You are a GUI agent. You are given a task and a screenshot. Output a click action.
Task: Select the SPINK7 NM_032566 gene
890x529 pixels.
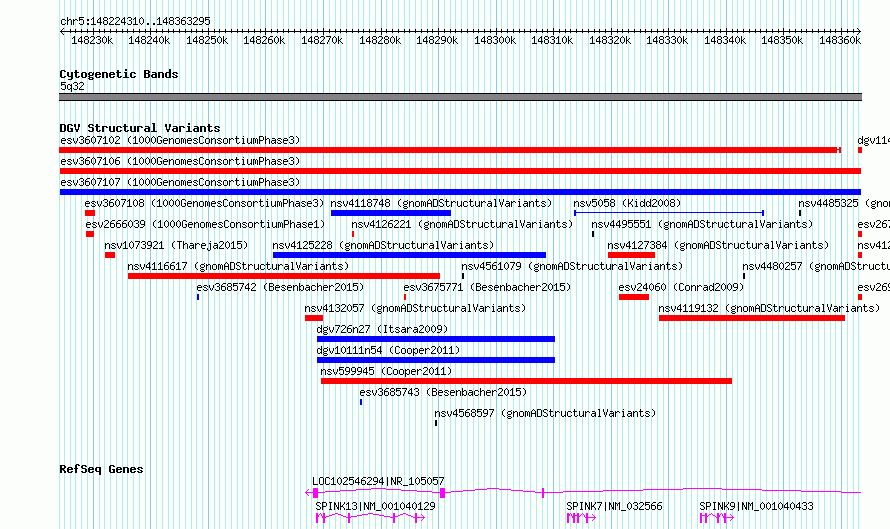pos(614,506)
